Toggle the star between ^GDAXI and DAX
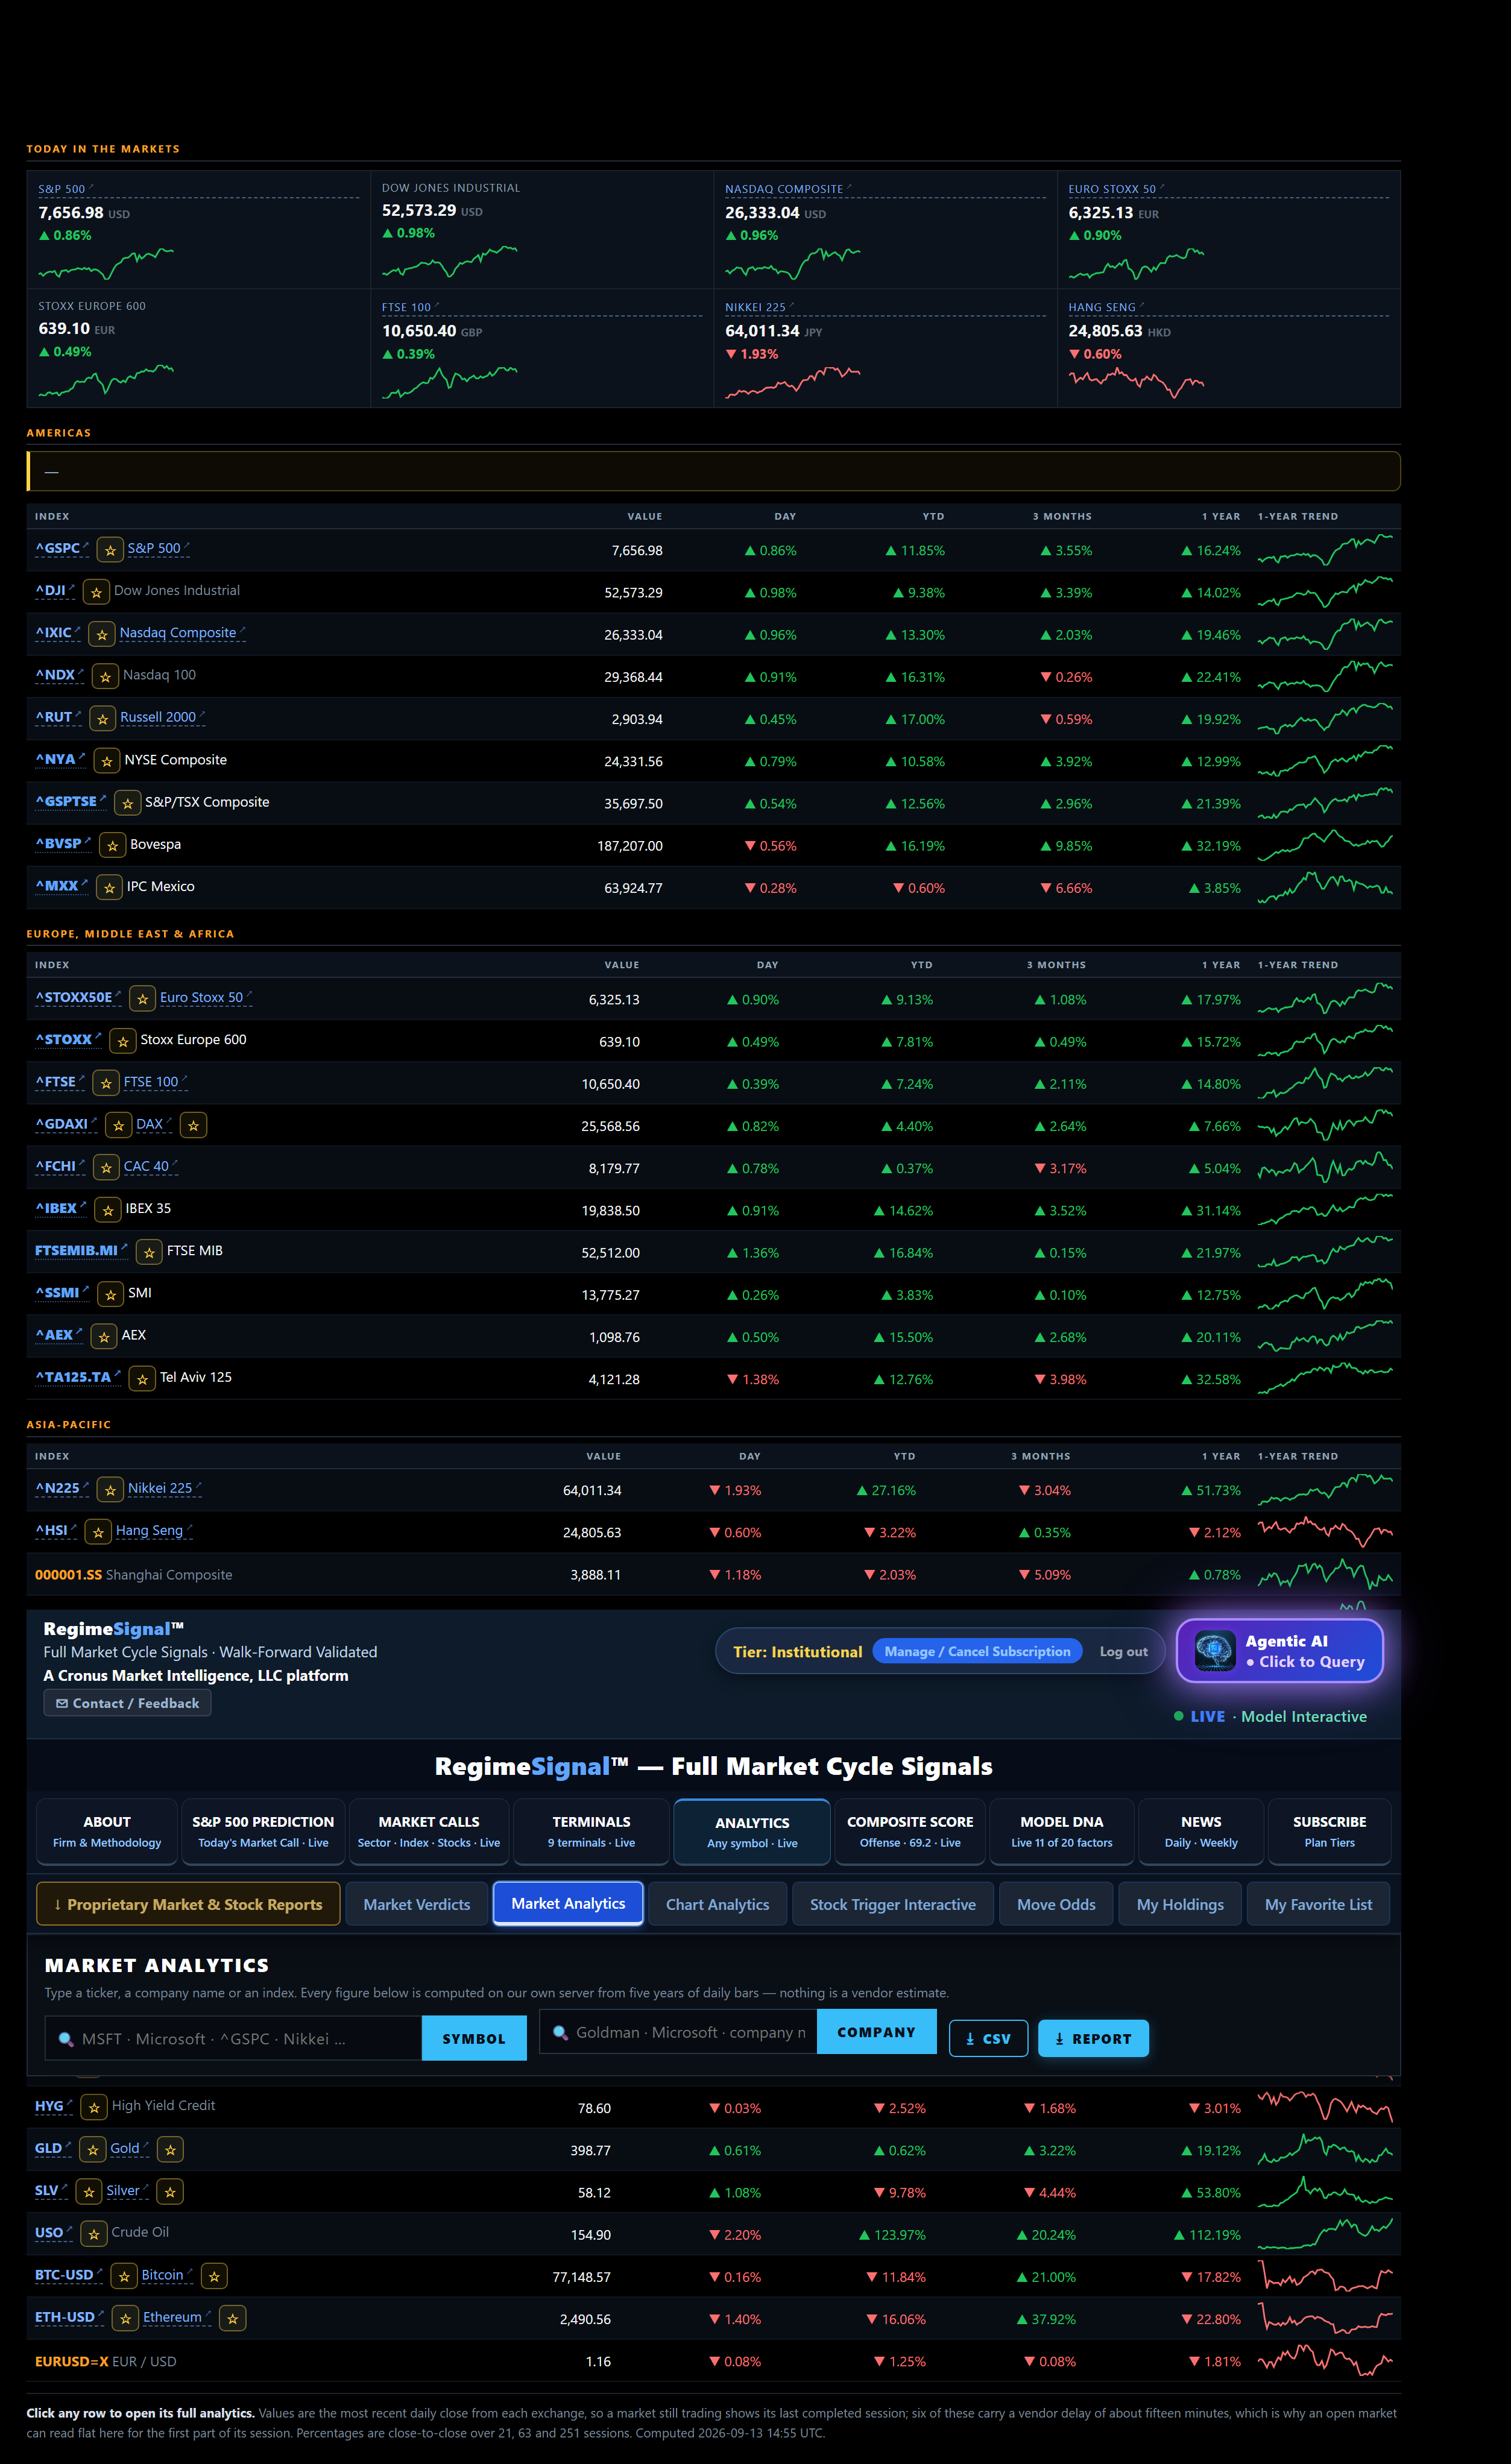The height and width of the screenshot is (2464, 1511). [119, 1125]
